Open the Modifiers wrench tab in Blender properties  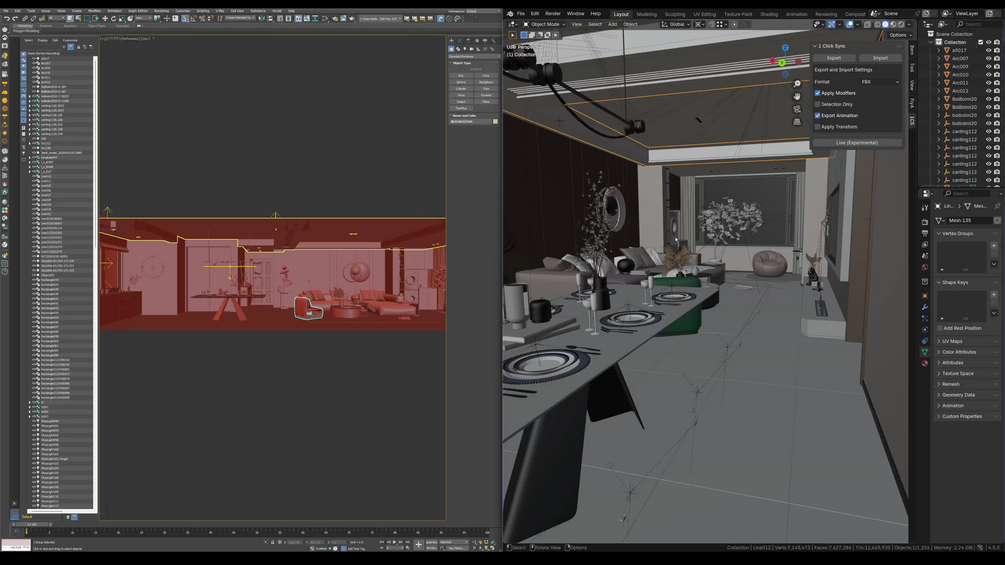924,307
